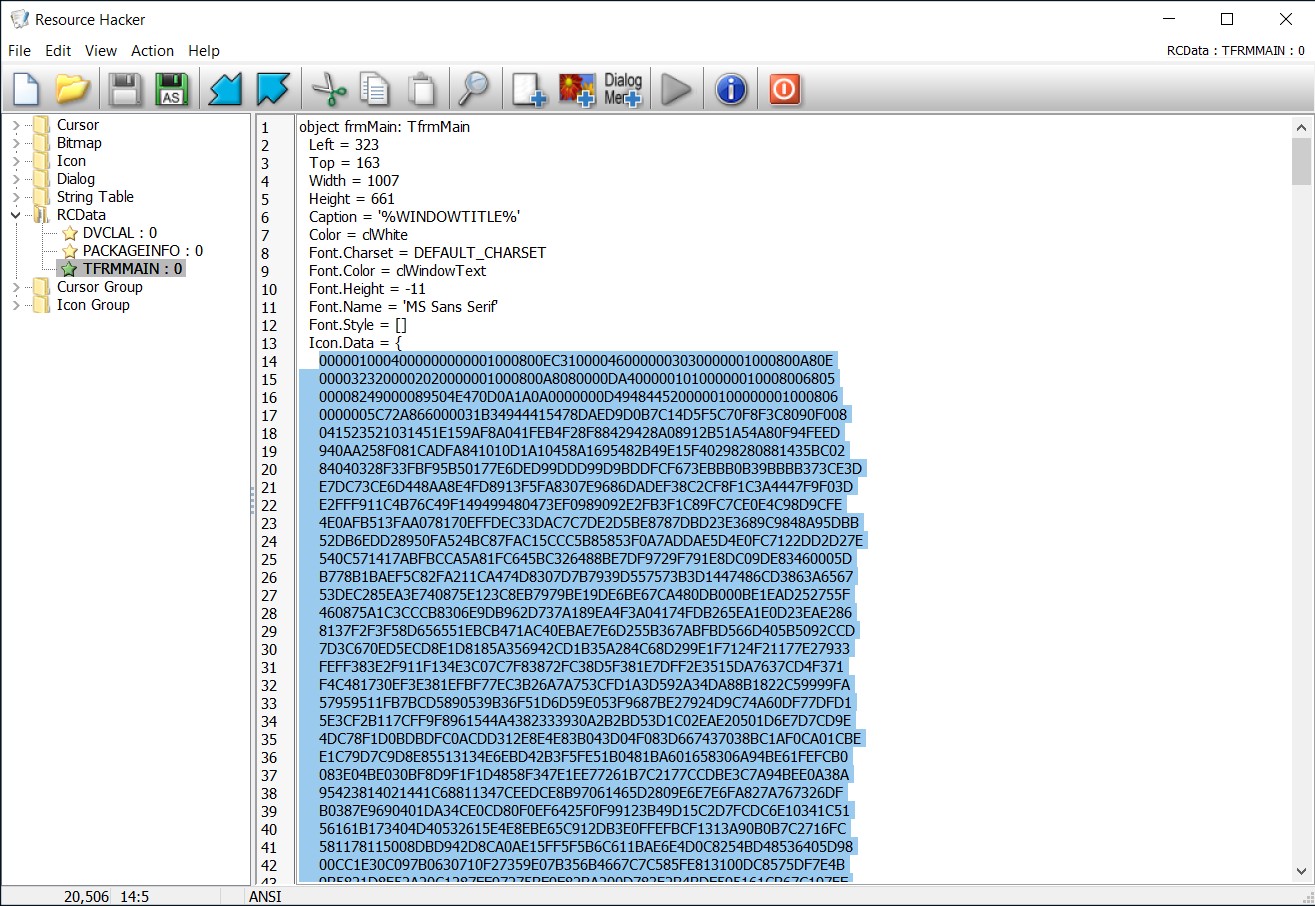This screenshot has width=1315, height=906.
Task: Click the 'Font.Charset = DEFAULT_CHARSET' line
Action: click(x=427, y=253)
